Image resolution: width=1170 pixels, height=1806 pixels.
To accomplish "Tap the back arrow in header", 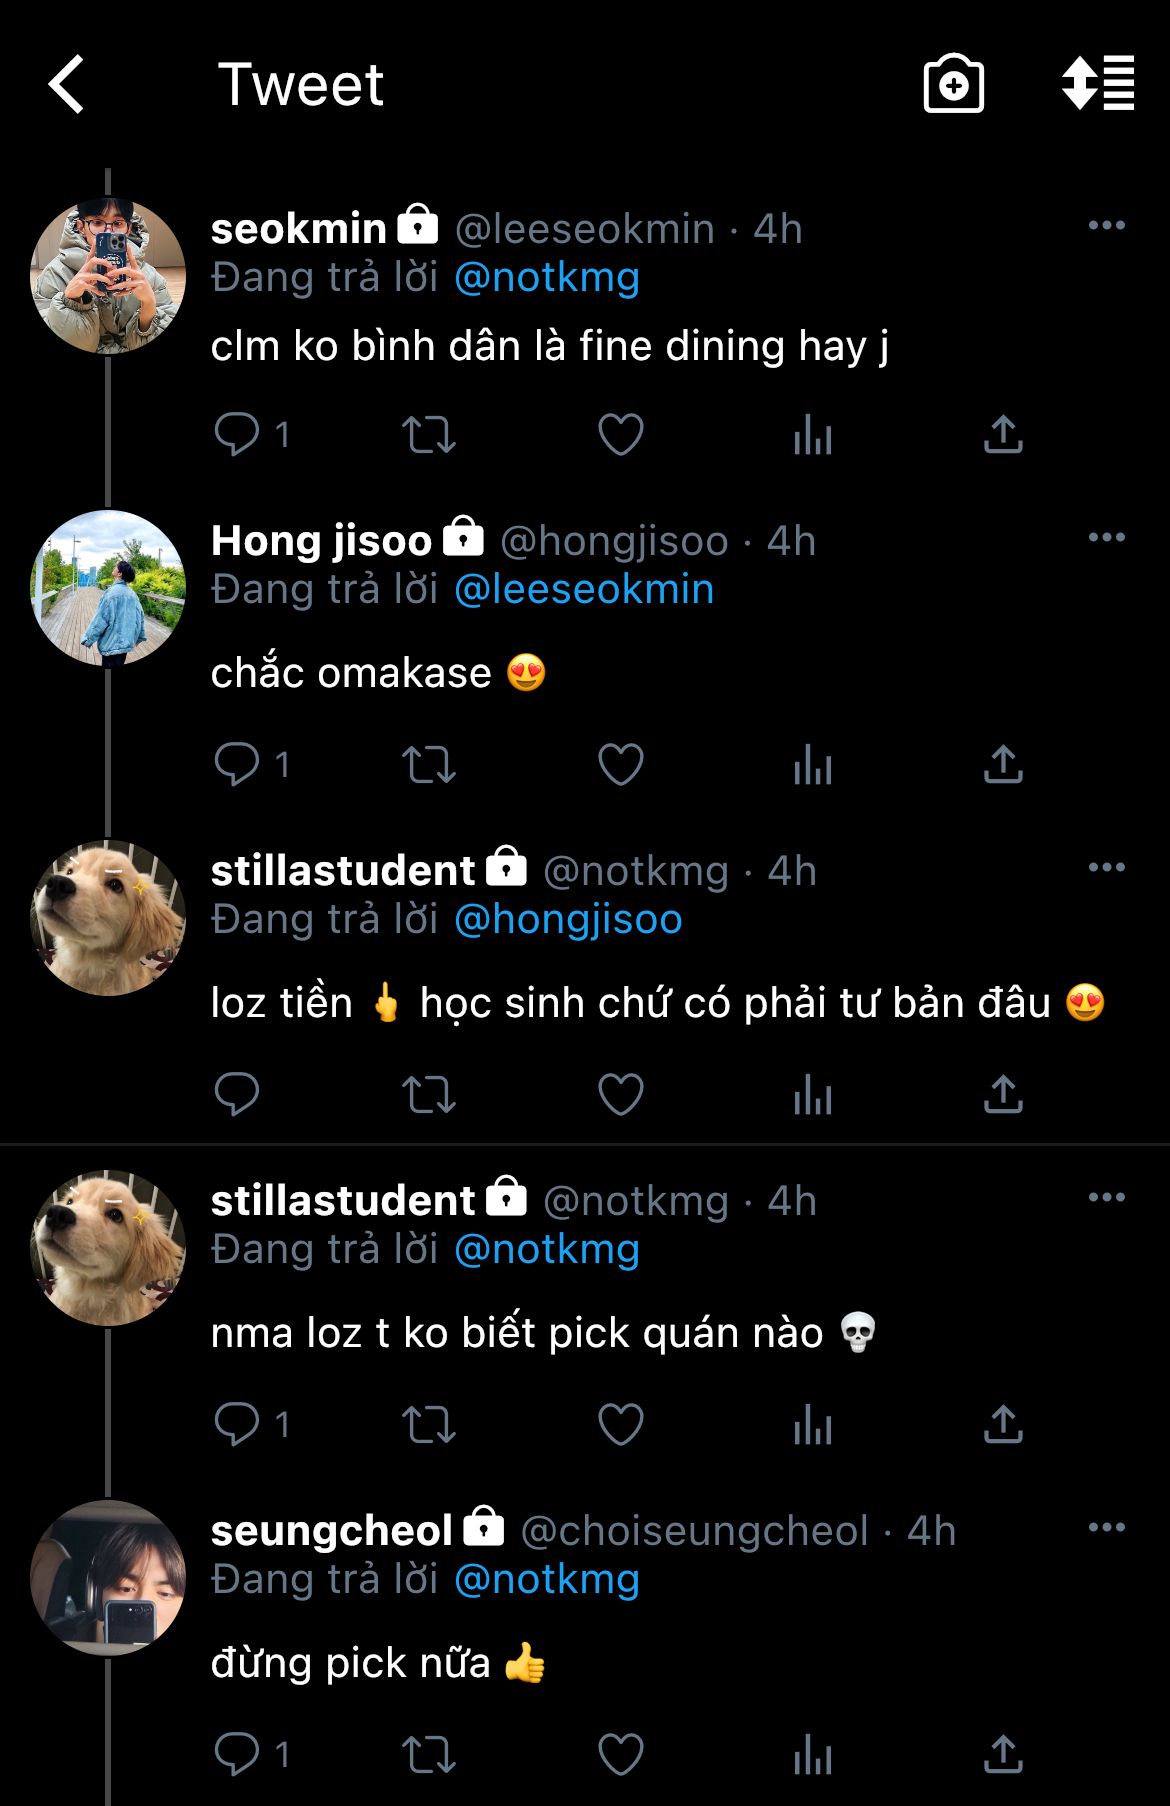I will (67, 84).
